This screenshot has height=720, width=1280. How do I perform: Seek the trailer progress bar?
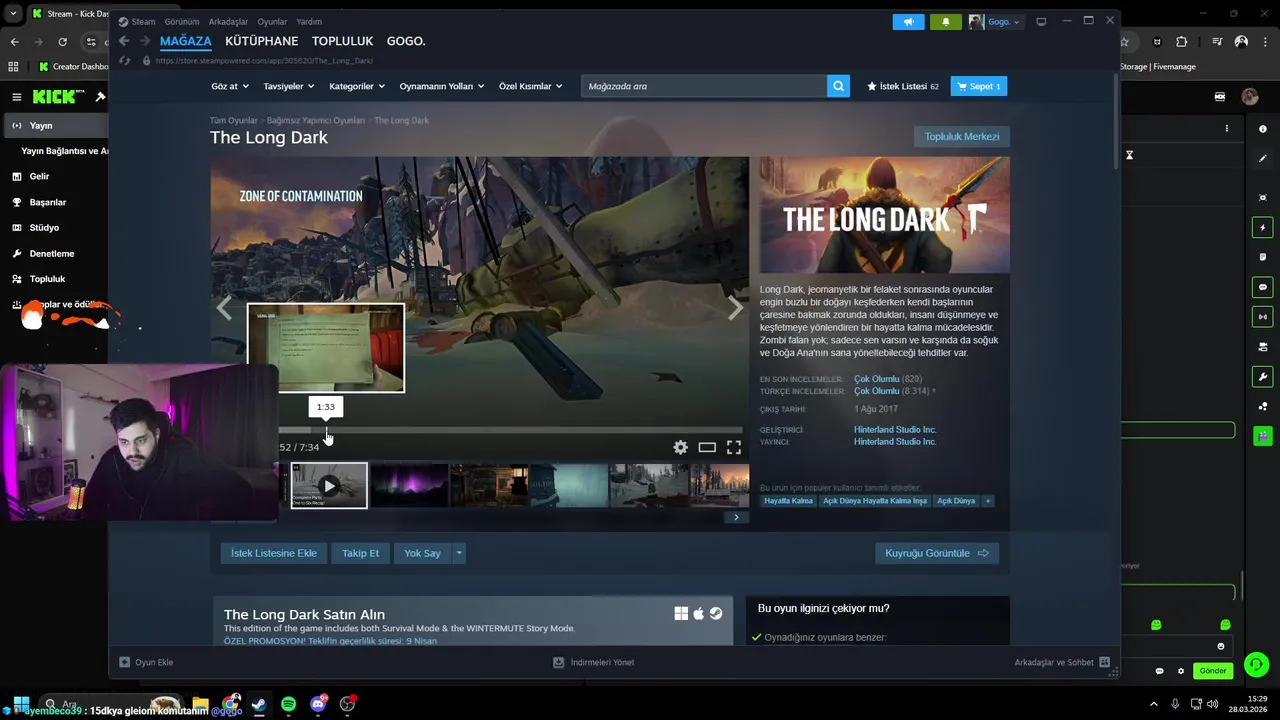pyautogui.click(x=510, y=430)
